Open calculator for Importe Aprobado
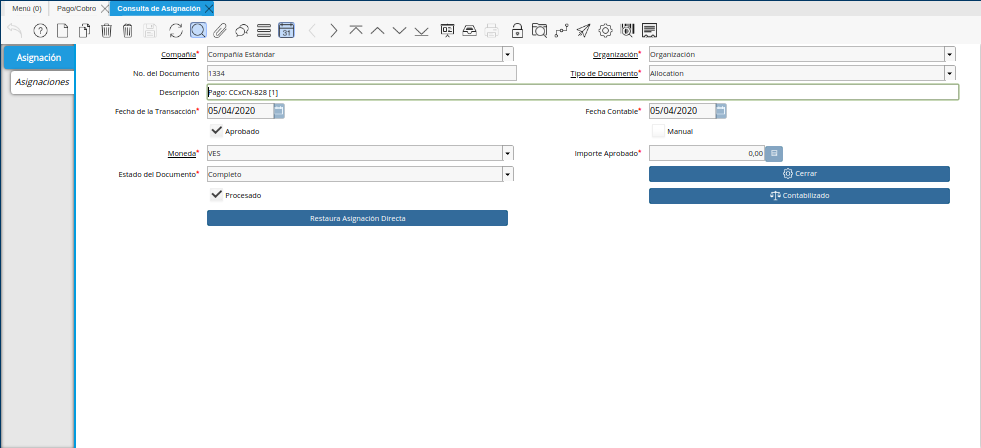The height and width of the screenshot is (448, 981). click(x=774, y=153)
